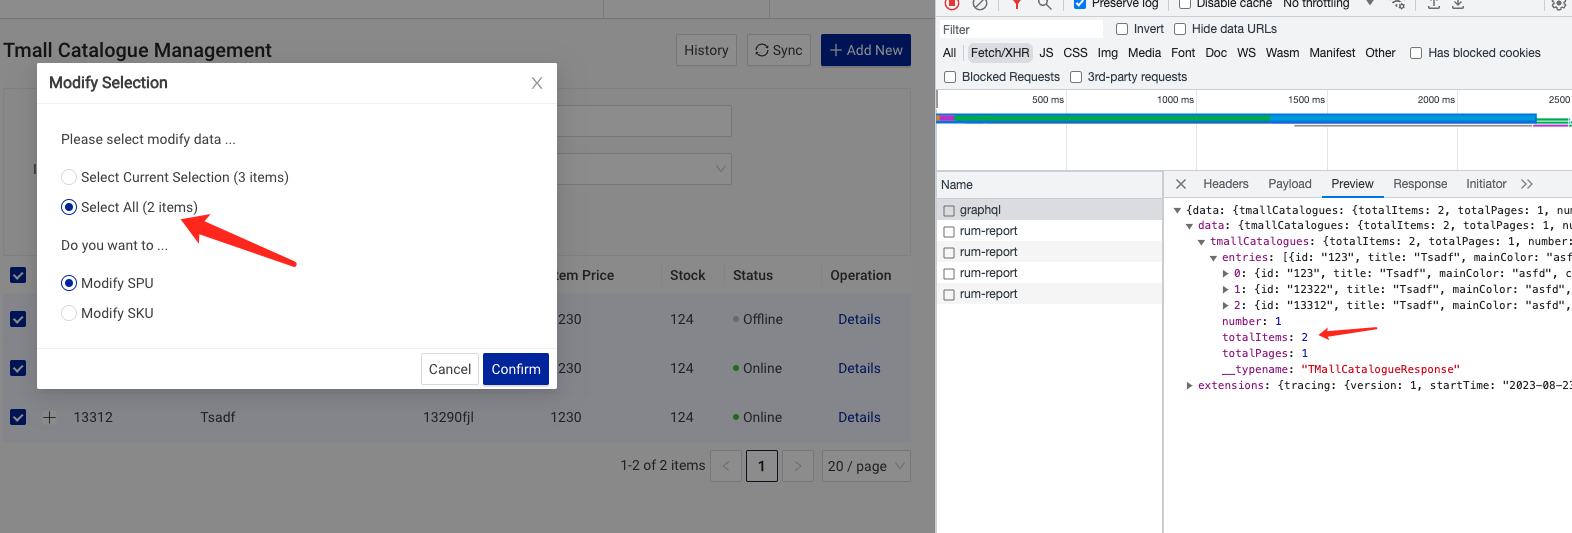Click page number 1 in pagination

tap(762, 466)
